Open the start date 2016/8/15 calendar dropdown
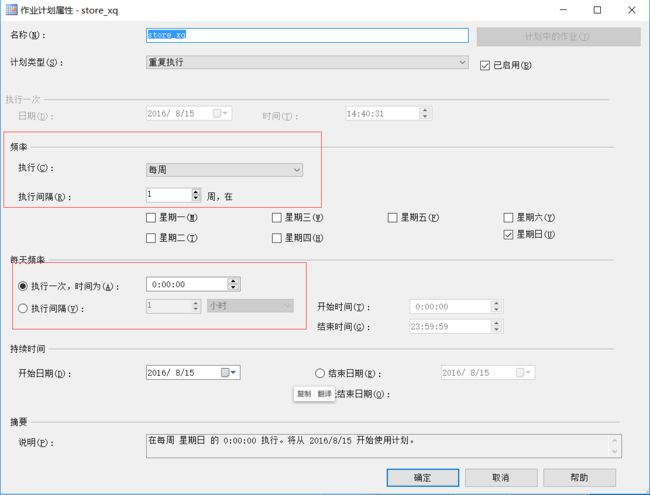Image resolution: width=650 pixels, height=495 pixels. pyautogui.click(x=233, y=372)
